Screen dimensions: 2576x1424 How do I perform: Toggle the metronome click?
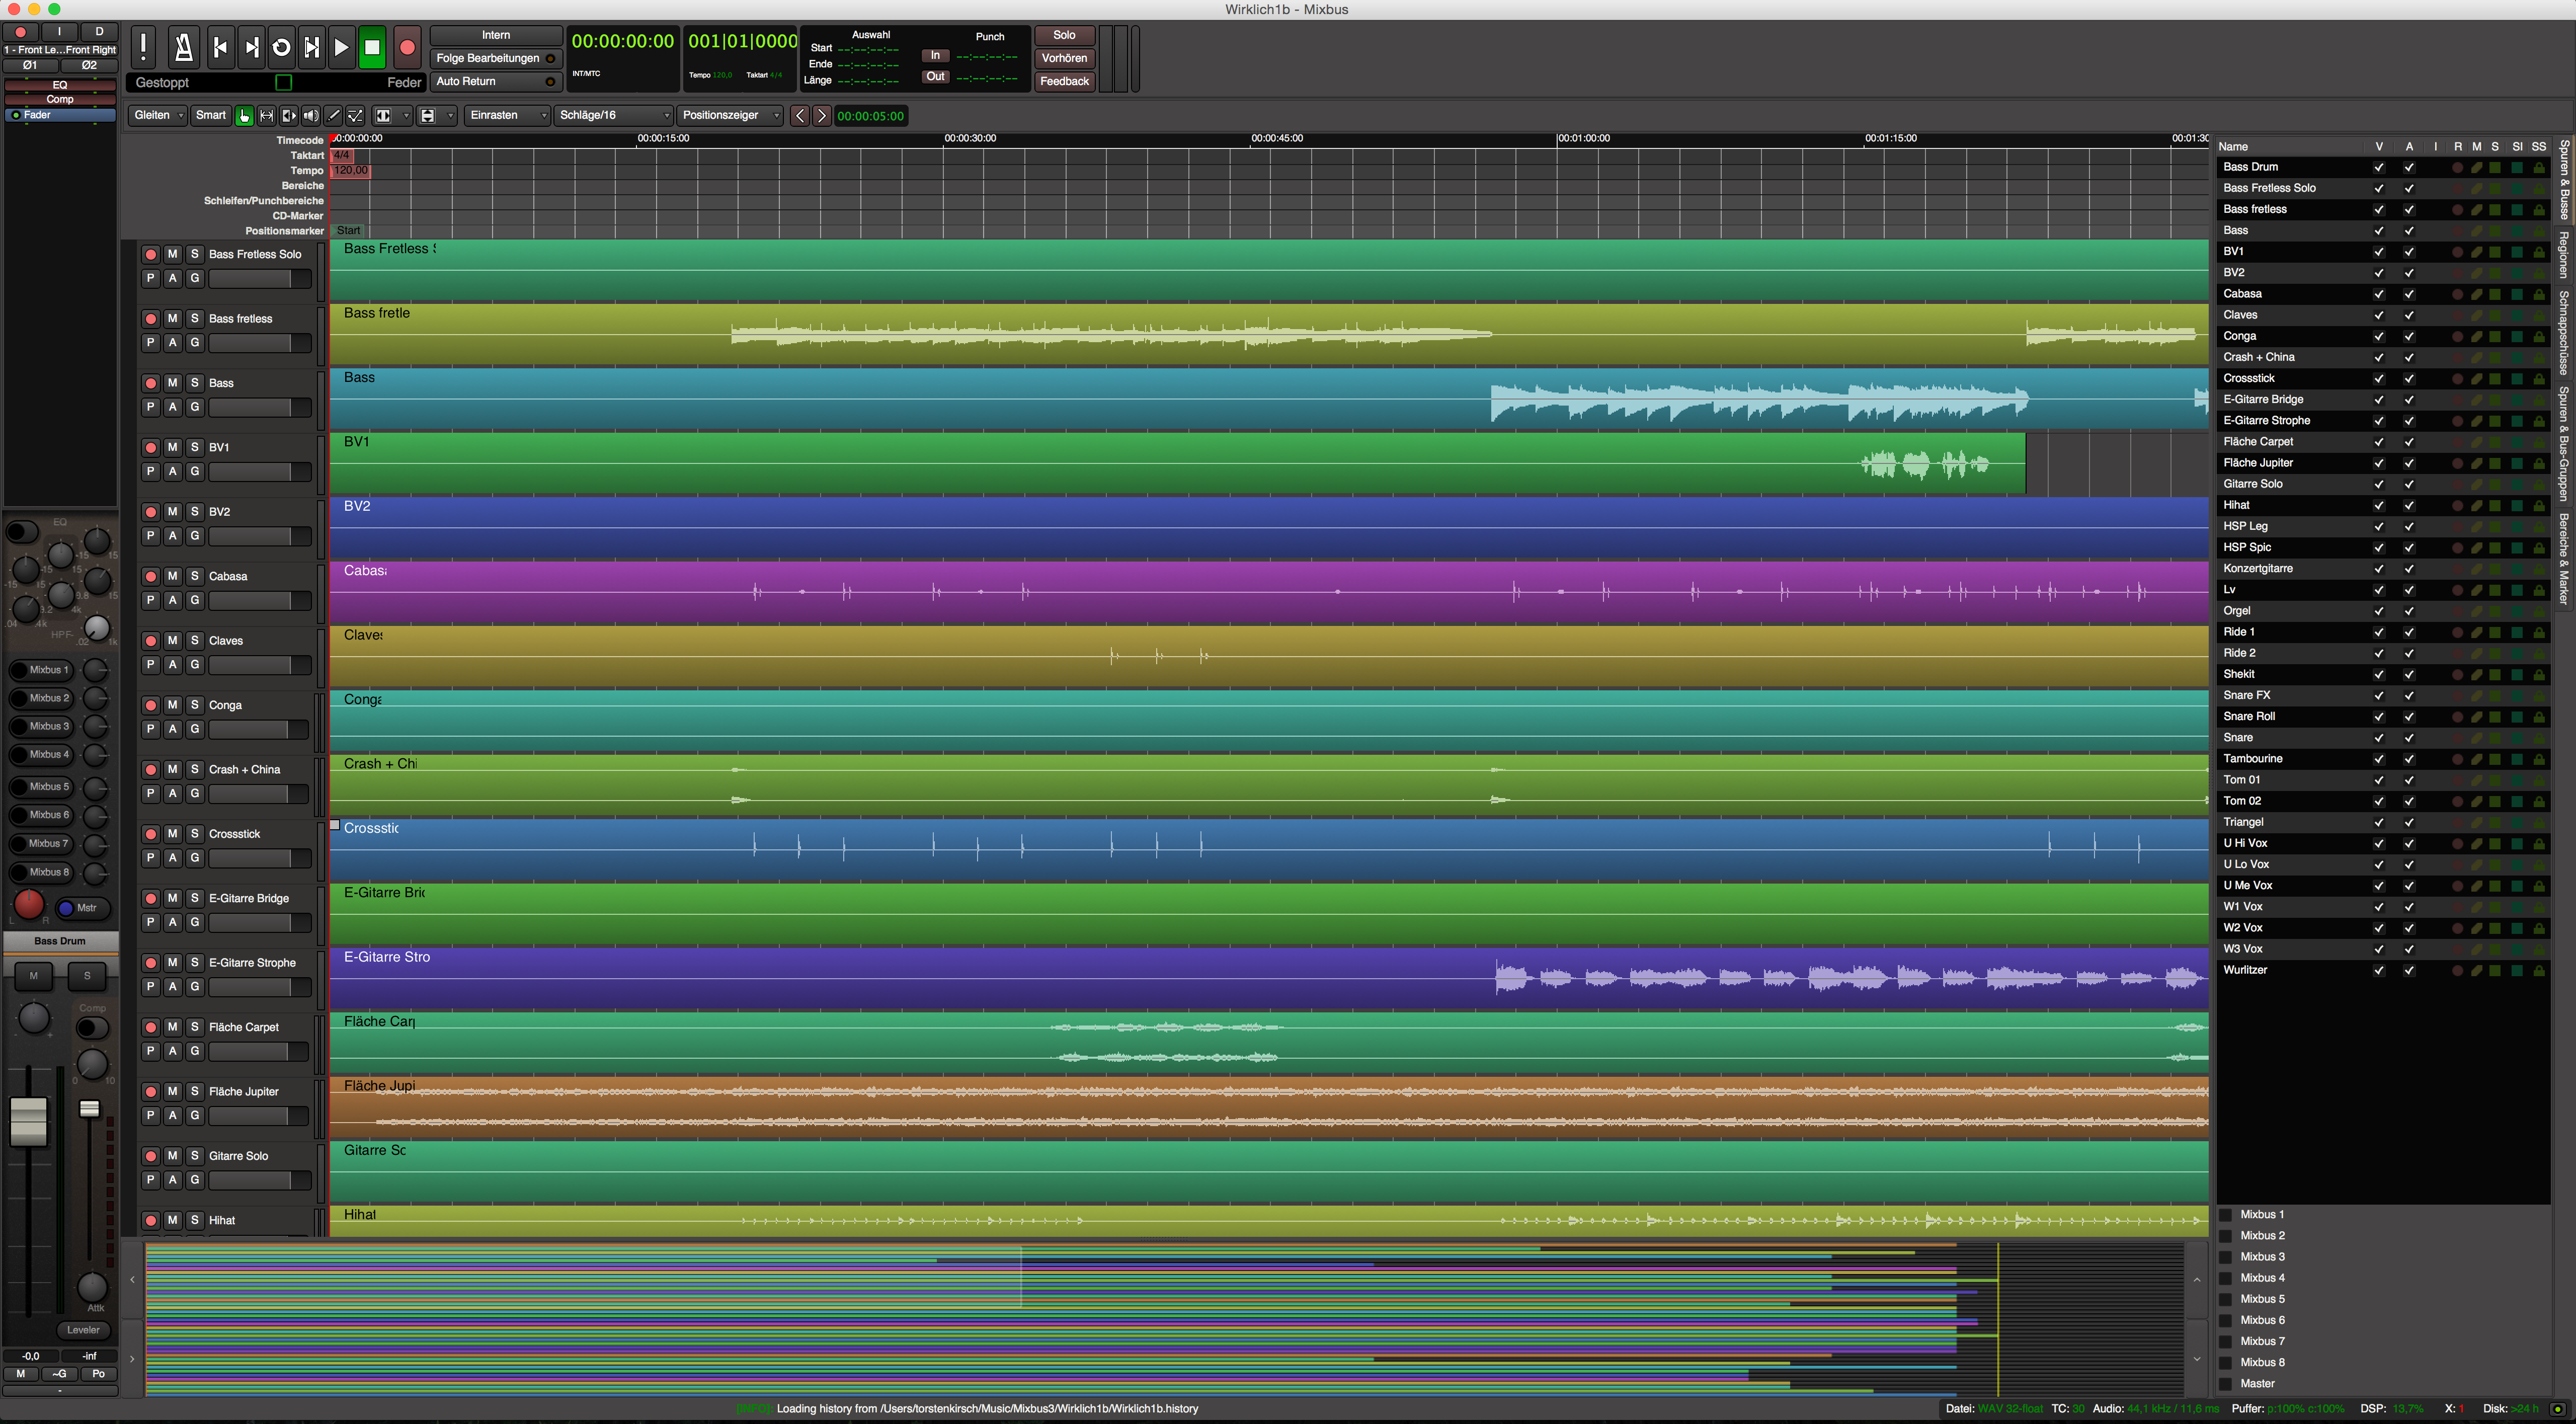click(183, 47)
